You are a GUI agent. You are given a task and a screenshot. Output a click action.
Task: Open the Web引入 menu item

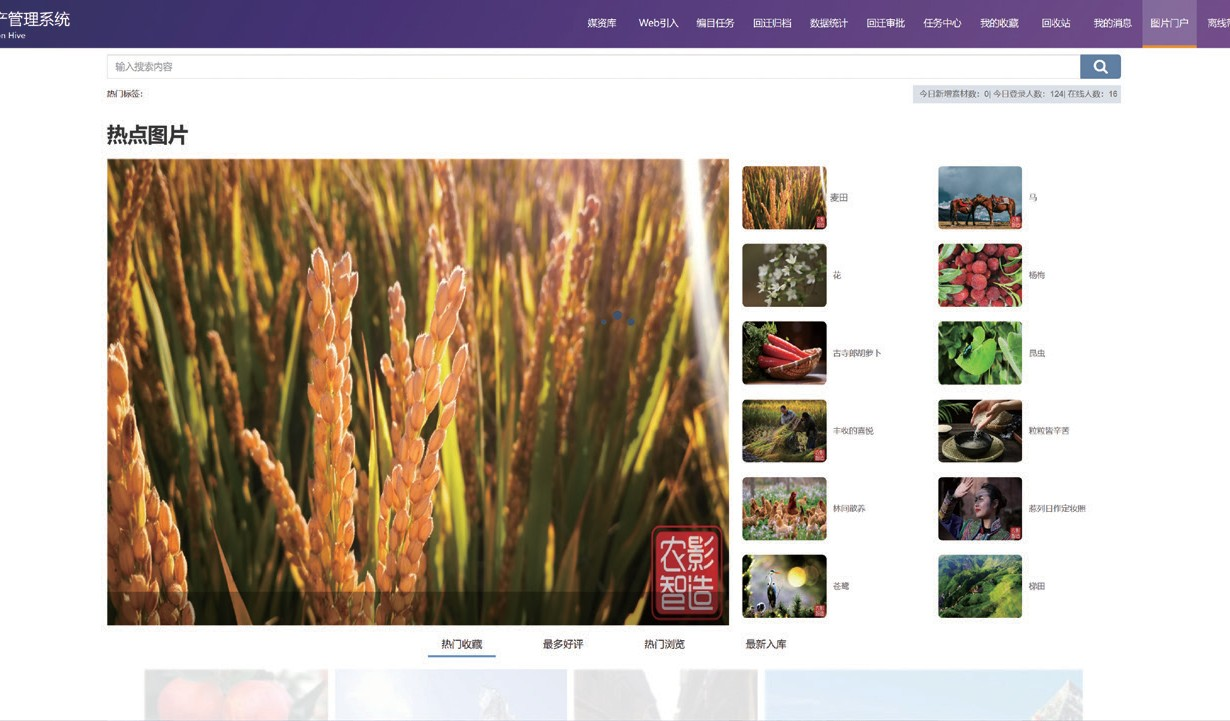click(658, 23)
